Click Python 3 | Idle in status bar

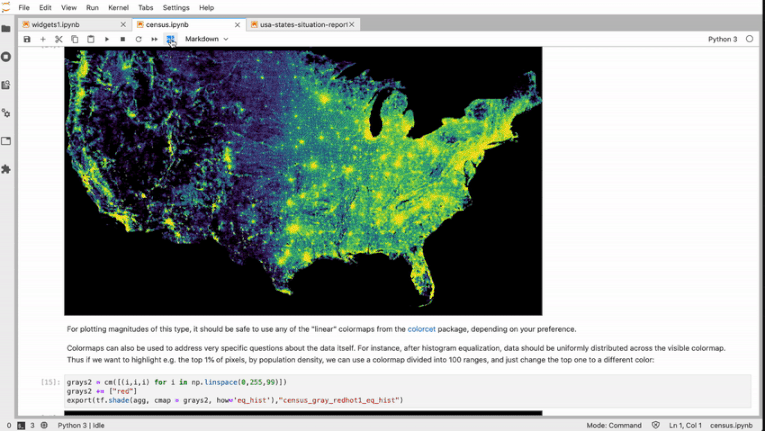click(81, 426)
